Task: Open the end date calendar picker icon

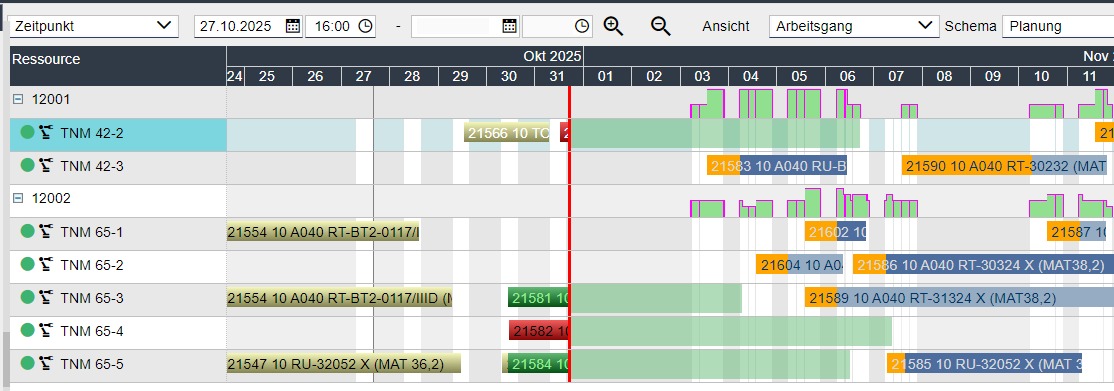Action: pos(509,26)
